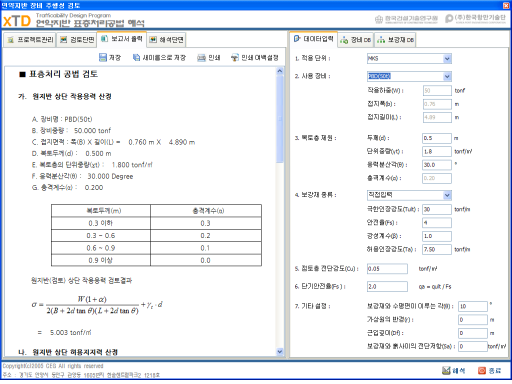Click the 0.3 ~ 0.6 table cell
512x384 pixels.
(x=101, y=236)
